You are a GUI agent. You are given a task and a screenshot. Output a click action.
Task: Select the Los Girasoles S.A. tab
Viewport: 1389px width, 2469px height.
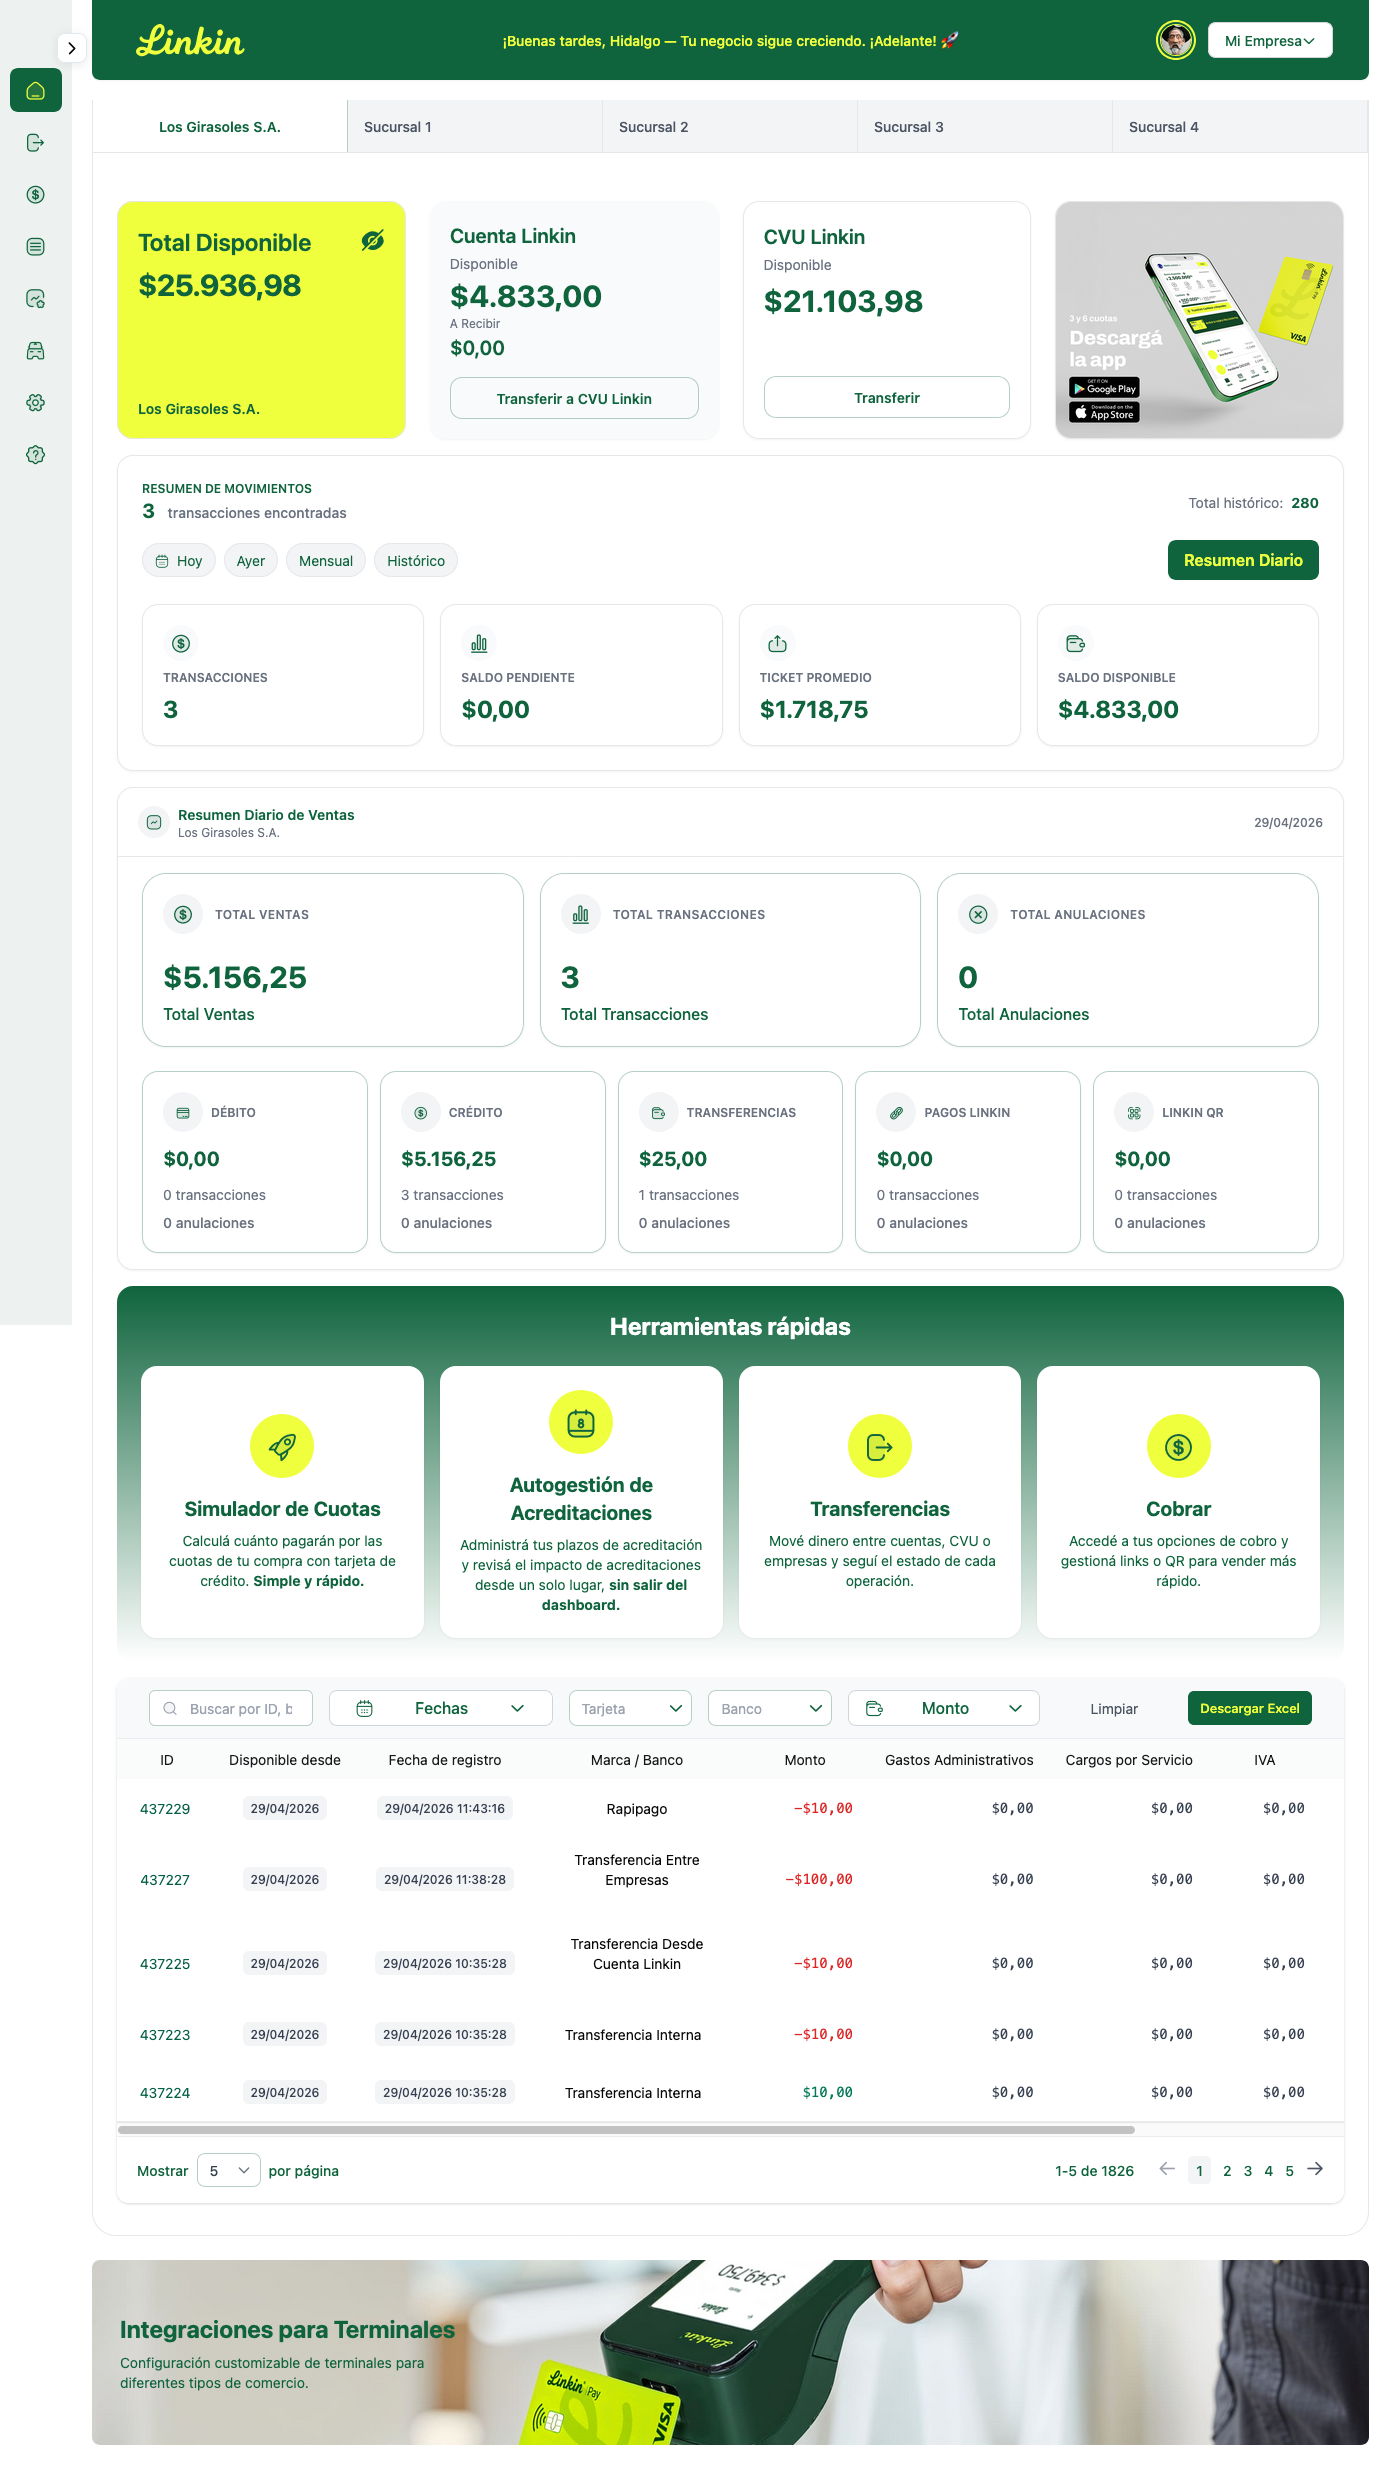coord(220,127)
